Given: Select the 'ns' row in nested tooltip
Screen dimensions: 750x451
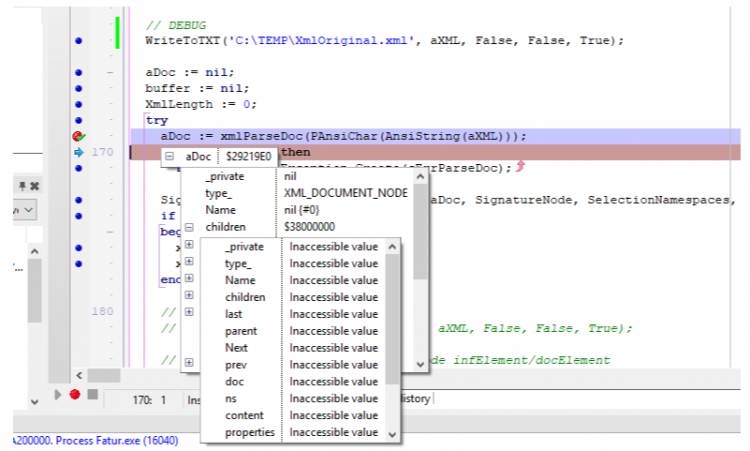Looking at the screenshot, I should point(294,398).
